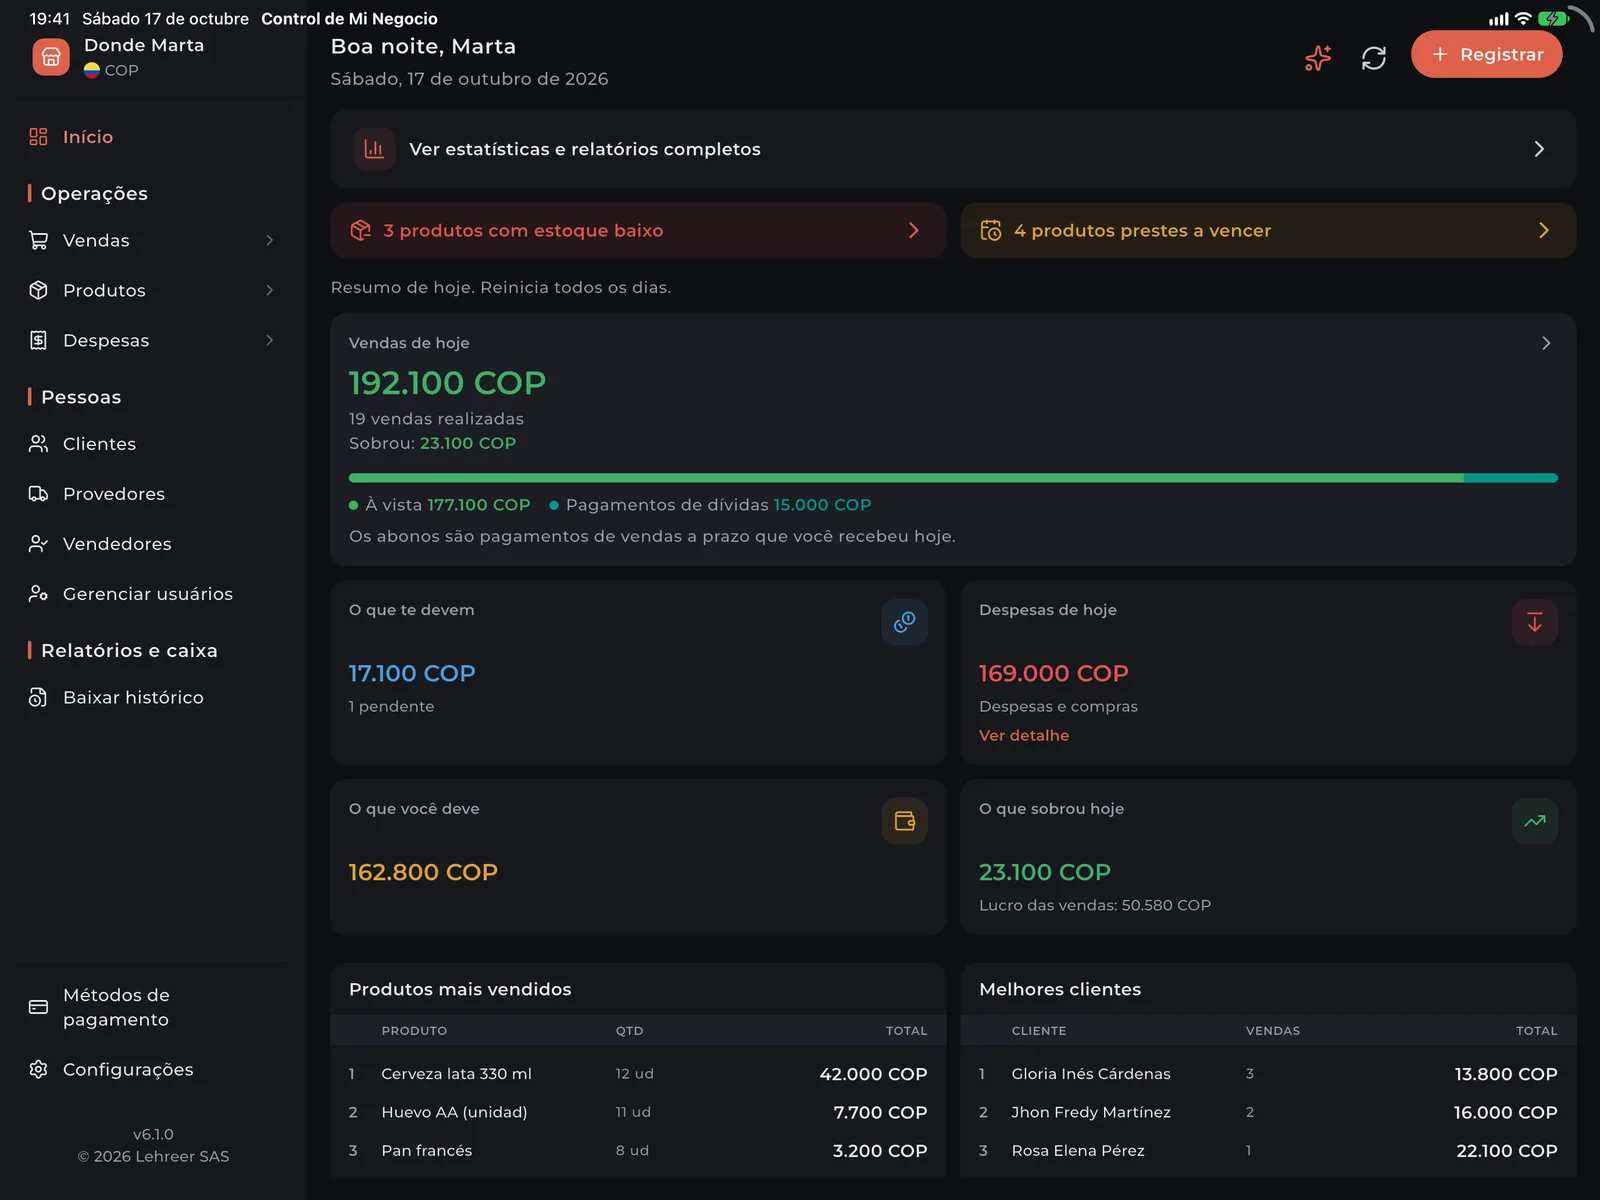Expand the Vendas submenu chevron
Viewport: 1600px width, 1200px height.
(x=269, y=240)
